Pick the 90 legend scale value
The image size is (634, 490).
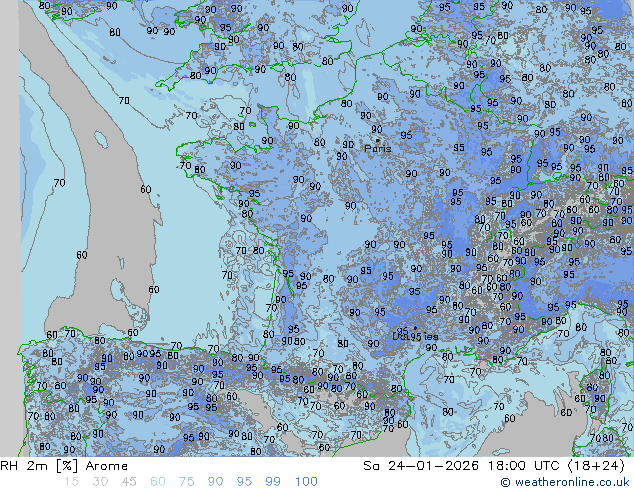[x=216, y=481]
